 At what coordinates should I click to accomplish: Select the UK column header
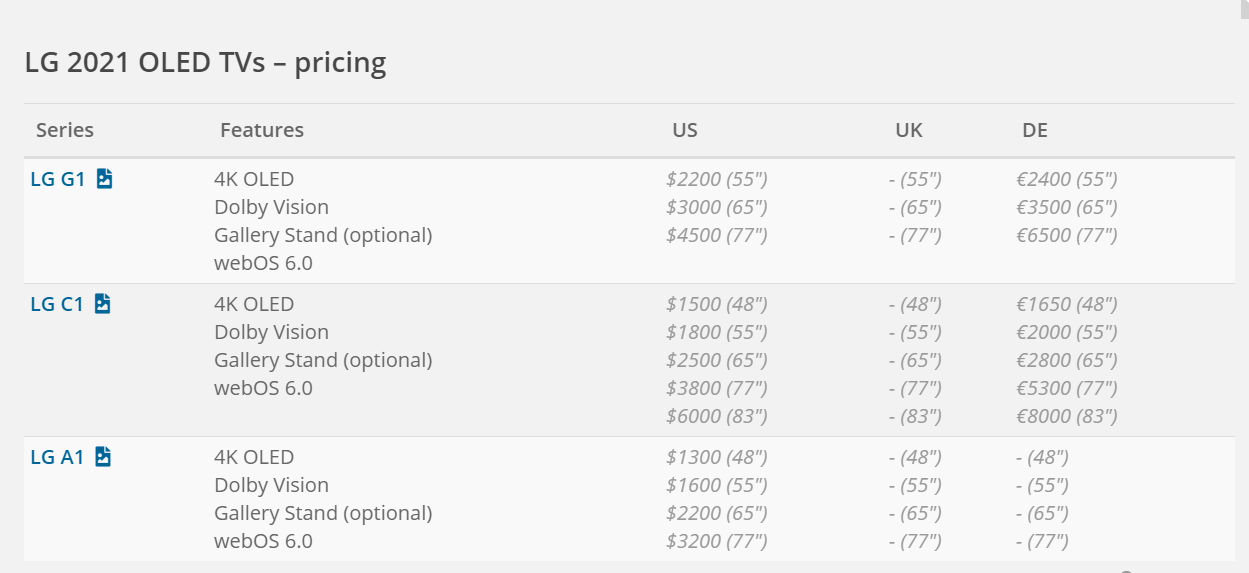click(x=909, y=130)
